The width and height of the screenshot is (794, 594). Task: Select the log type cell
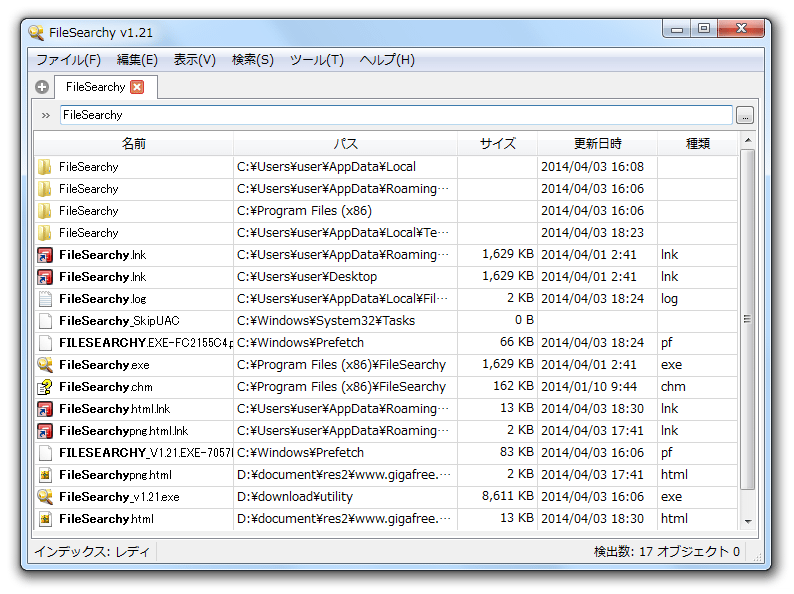tap(669, 299)
